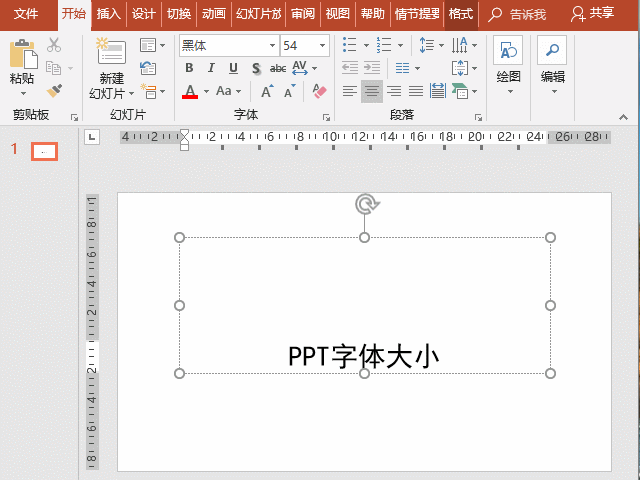Decrease the list indent level

click(x=350, y=68)
